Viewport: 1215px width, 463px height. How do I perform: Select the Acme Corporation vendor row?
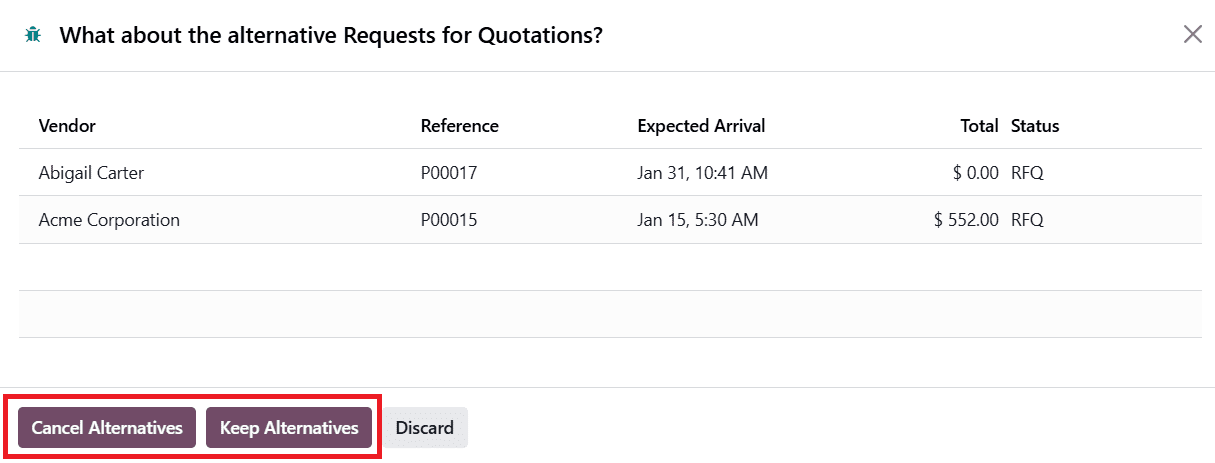[x=109, y=220]
